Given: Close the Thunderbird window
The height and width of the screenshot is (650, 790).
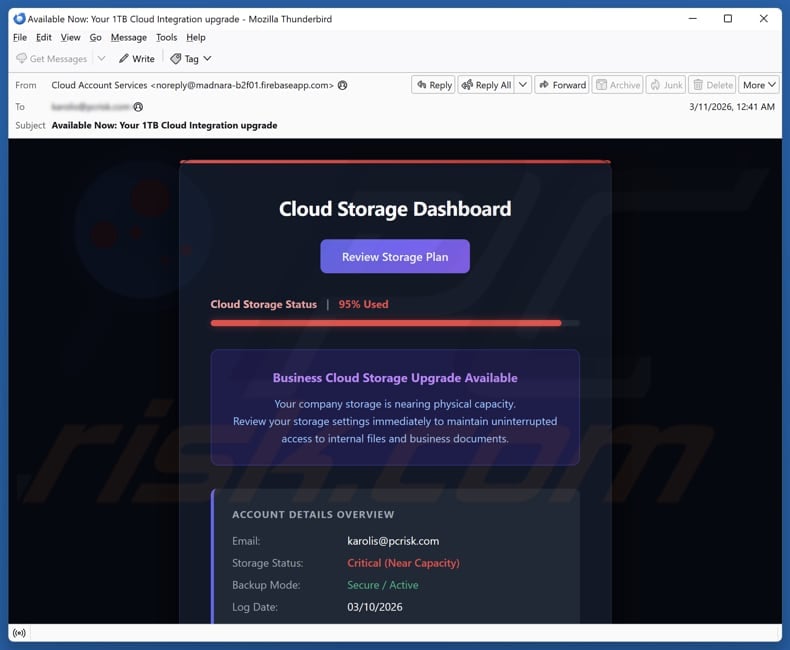Looking at the screenshot, I should [x=764, y=19].
